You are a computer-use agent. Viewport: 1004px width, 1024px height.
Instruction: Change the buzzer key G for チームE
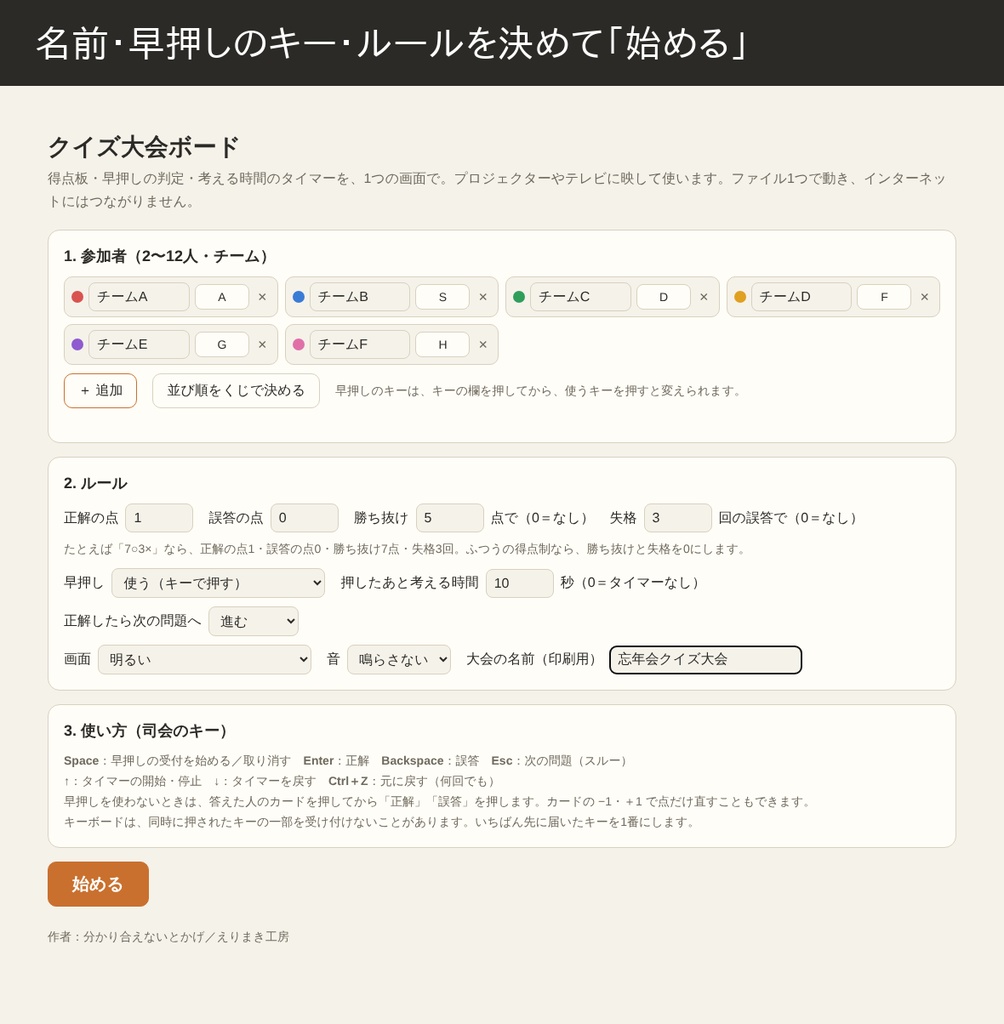coord(222,345)
